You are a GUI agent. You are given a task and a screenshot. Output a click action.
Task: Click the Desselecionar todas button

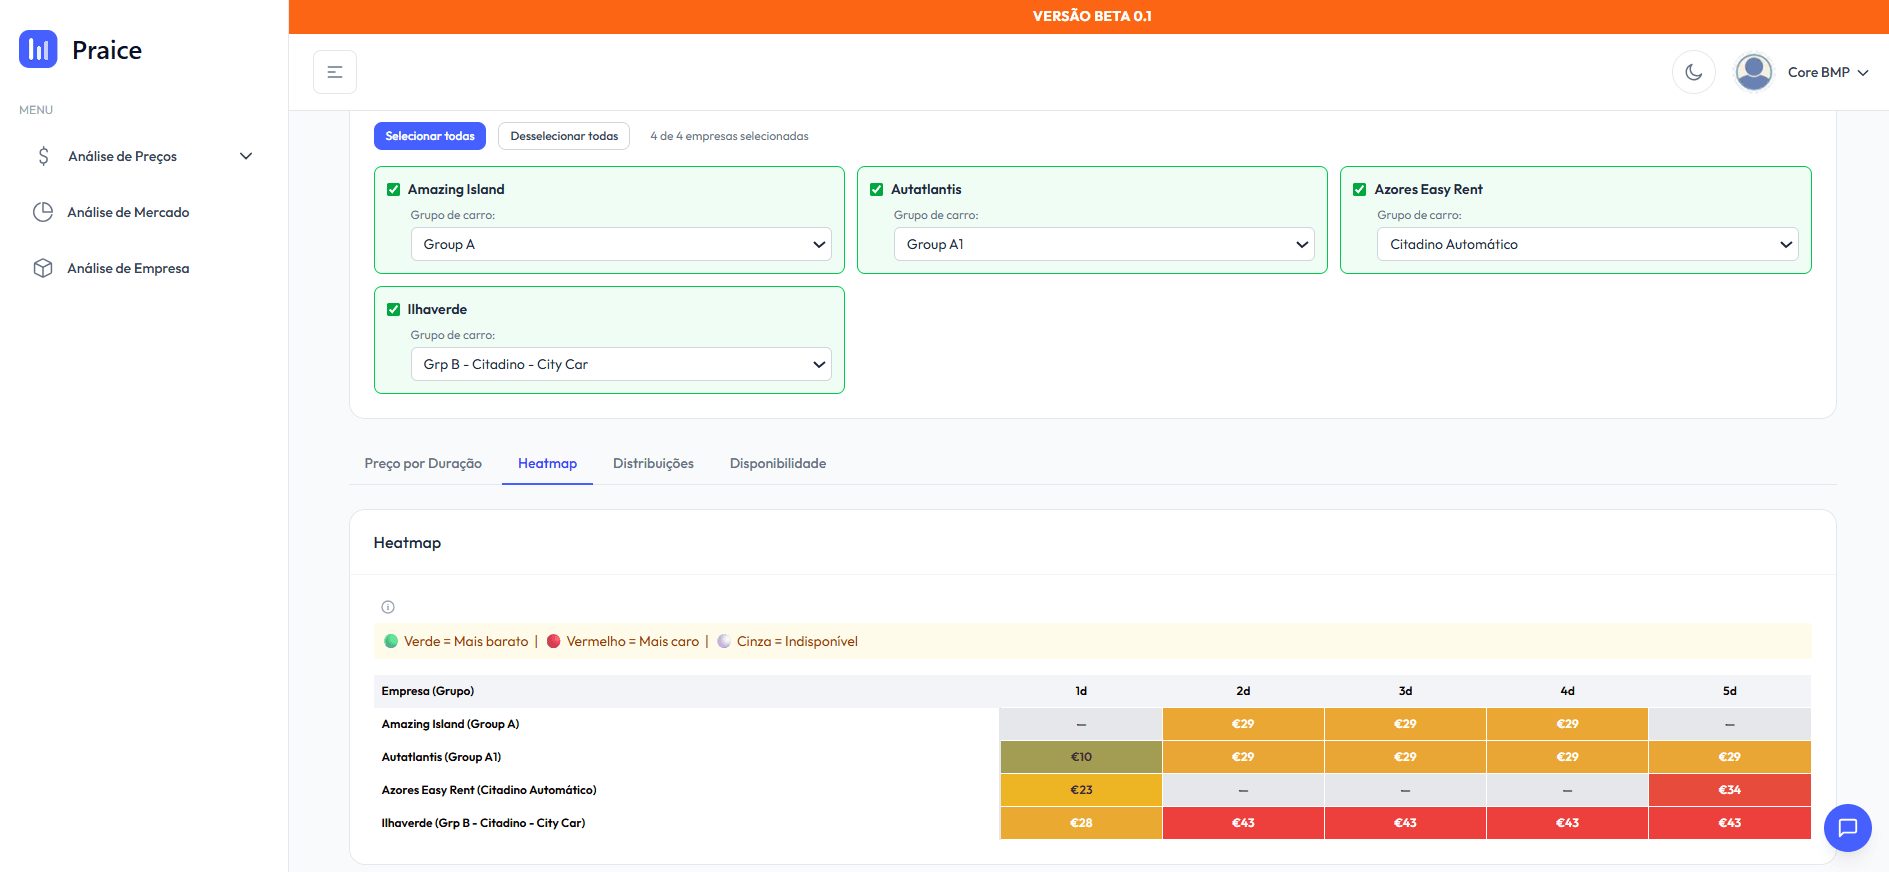(x=564, y=136)
